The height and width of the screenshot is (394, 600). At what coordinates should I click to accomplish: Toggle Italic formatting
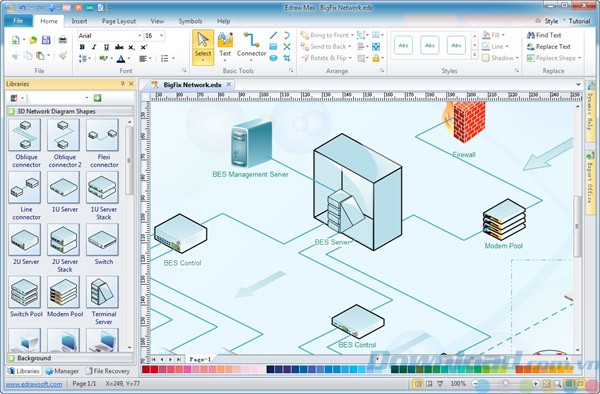94,47
